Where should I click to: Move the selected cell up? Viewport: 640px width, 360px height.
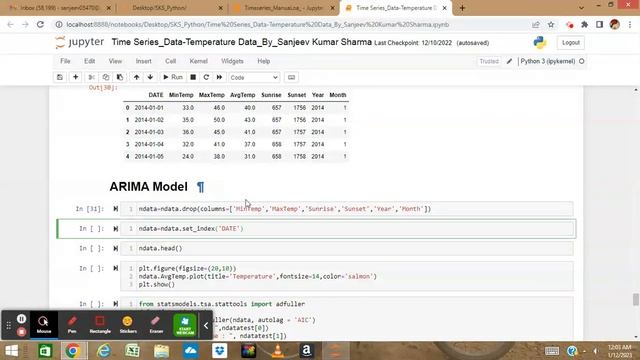tap(136, 77)
